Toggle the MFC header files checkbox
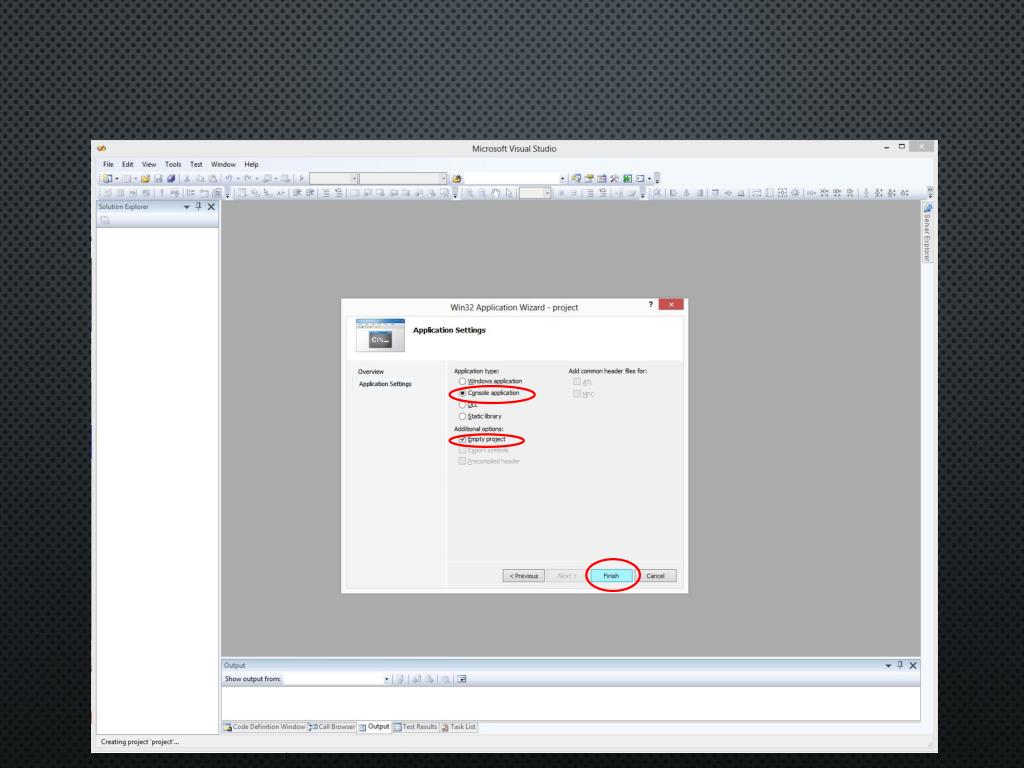This screenshot has width=1024, height=768. pos(577,394)
